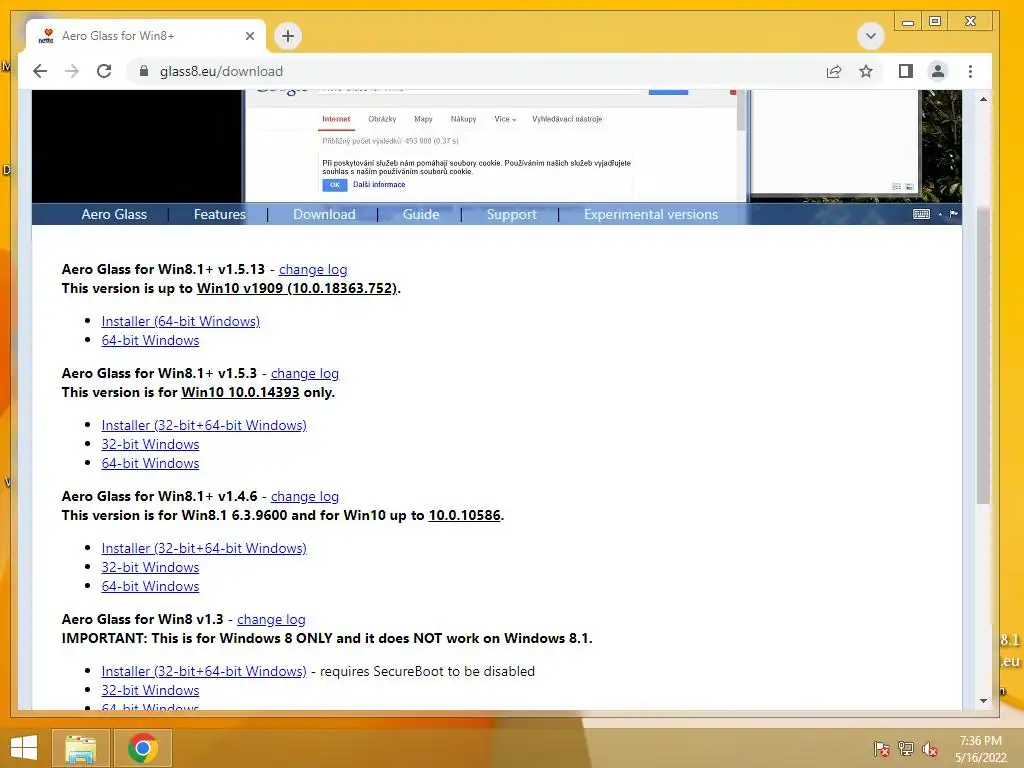Download 64-bit Windows under v1.4.6
This screenshot has width=1024, height=768.
(150, 586)
